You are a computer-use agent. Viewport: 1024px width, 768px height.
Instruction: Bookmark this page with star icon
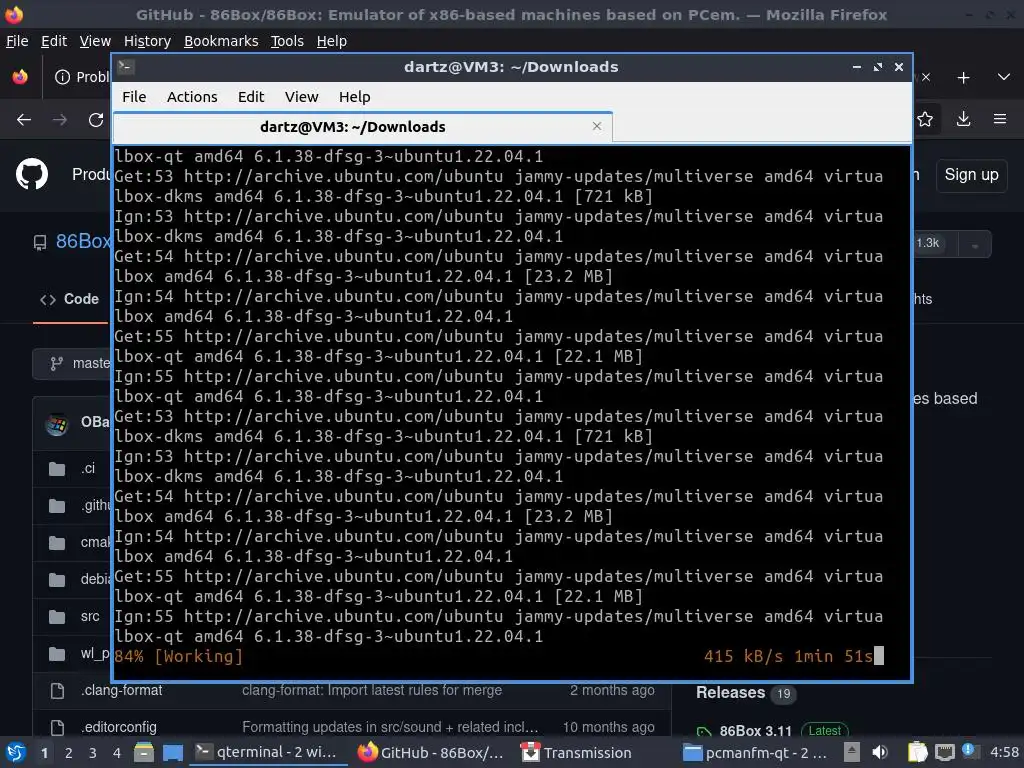tap(925, 119)
